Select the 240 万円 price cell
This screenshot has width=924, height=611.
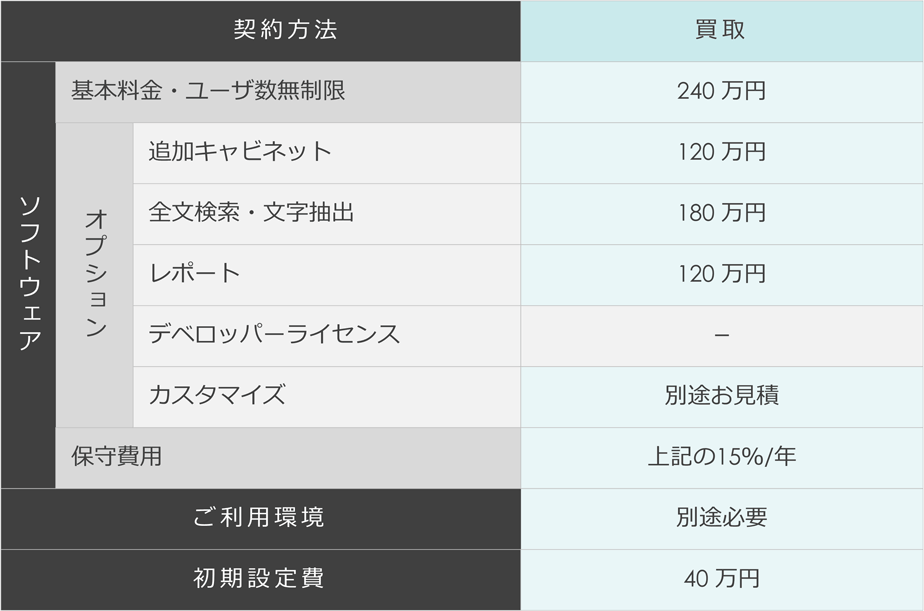point(722,92)
